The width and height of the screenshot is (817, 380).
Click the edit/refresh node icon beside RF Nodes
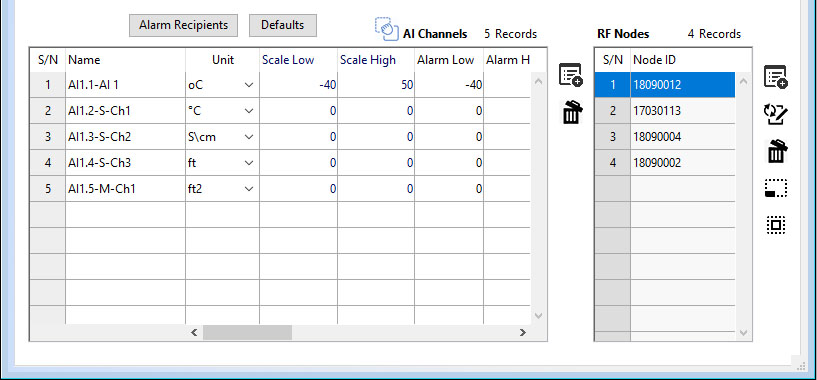pos(775,115)
